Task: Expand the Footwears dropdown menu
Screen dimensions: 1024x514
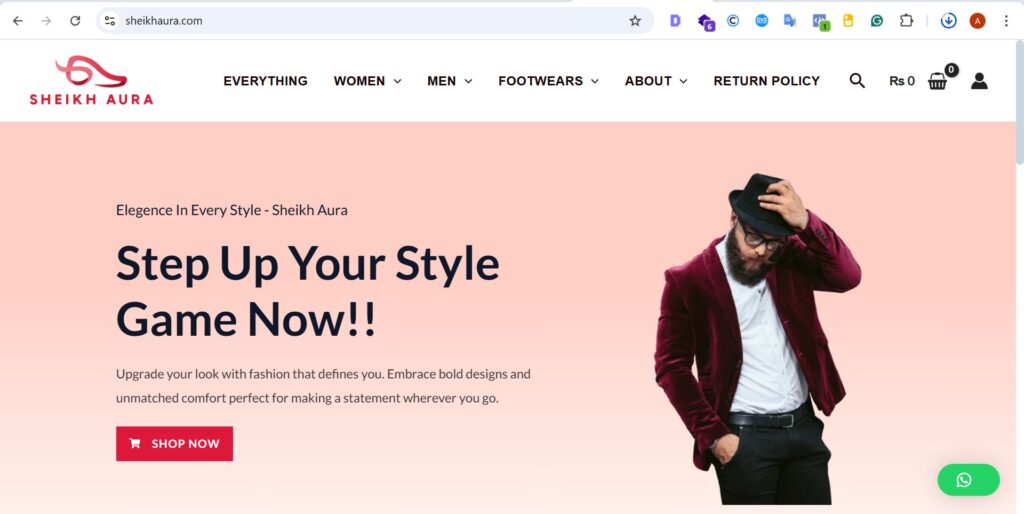Action: pyautogui.click(x=548, y=81)
